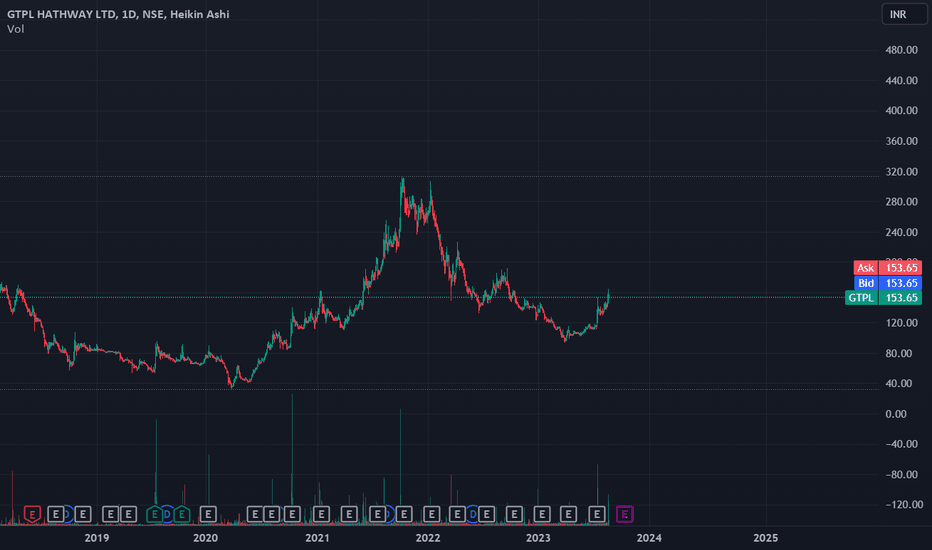Click the 480.00 price axis label
This screenshot has width=932, height=550.
[x=901, y=51]
